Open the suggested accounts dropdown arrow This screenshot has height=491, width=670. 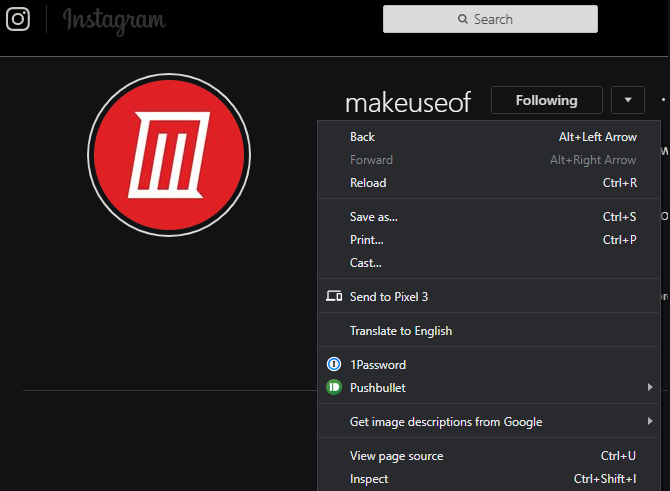tap(627, 100)
